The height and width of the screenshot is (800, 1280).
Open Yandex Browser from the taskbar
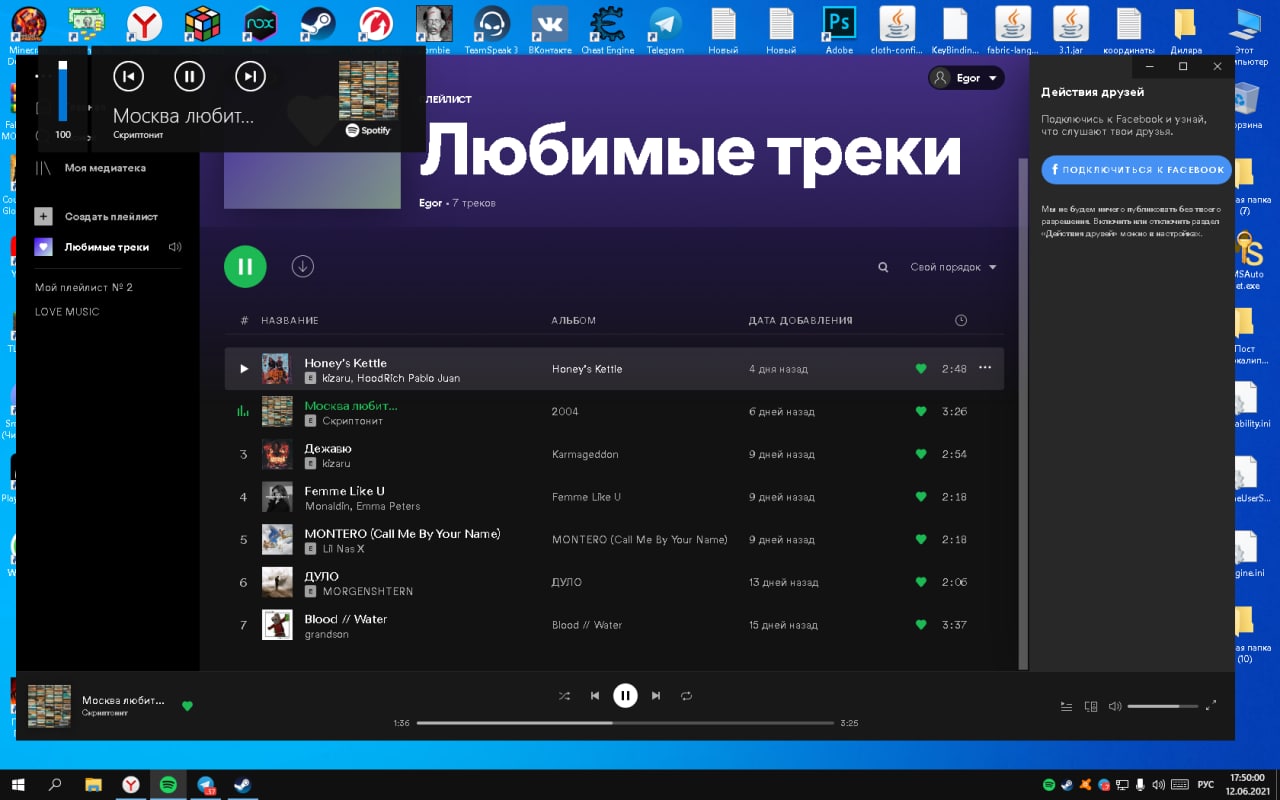131,785
